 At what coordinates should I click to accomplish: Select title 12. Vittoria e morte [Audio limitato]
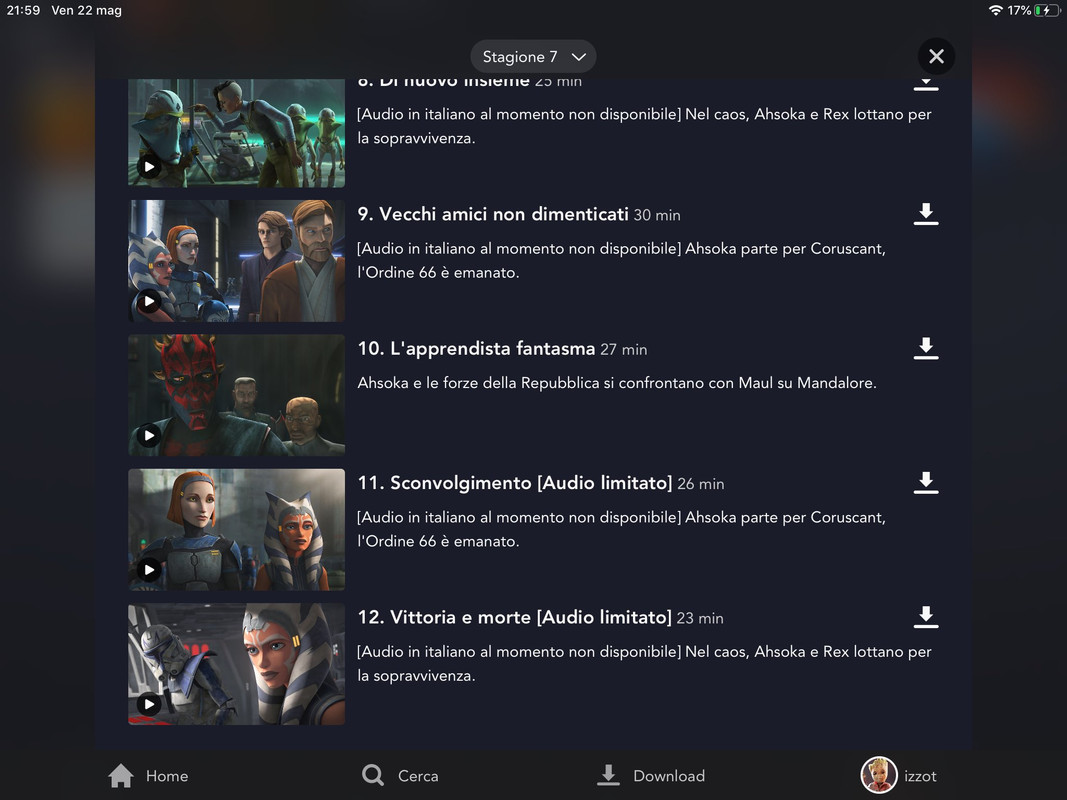point(514,618)
